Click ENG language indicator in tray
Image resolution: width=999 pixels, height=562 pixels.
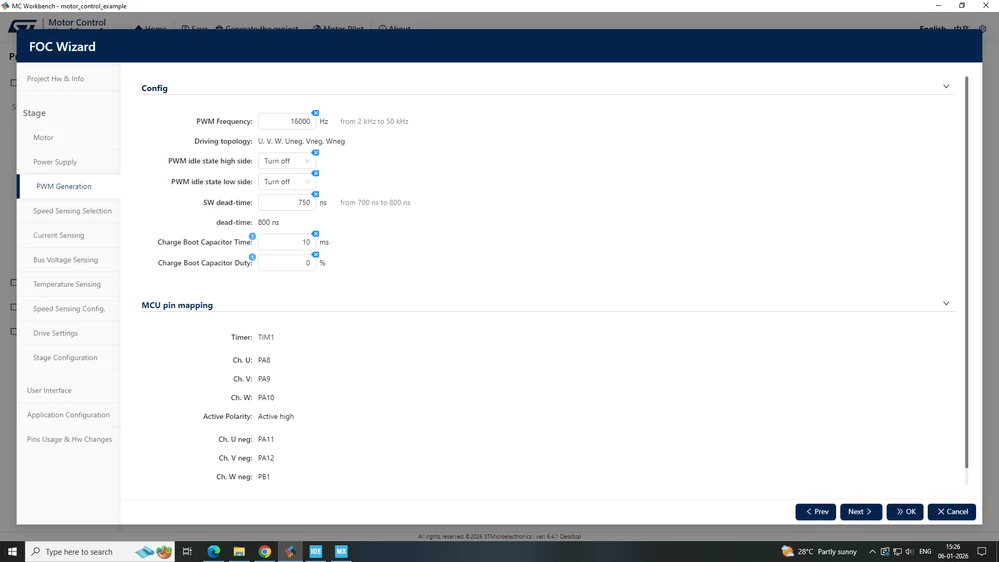pos(925,551)
